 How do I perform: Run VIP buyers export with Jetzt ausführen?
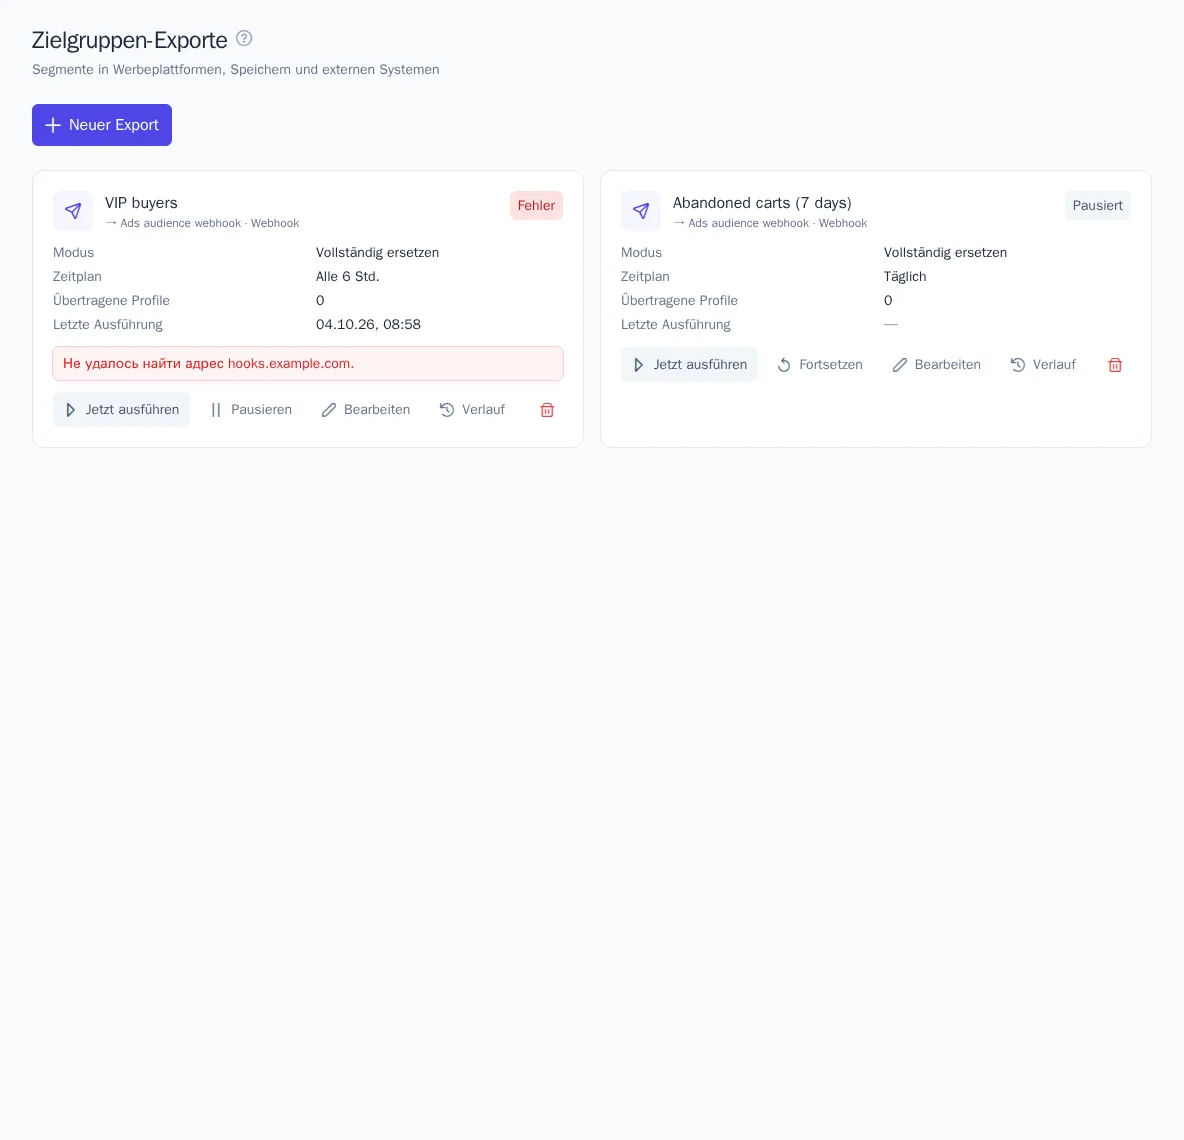tap(122, 410)
